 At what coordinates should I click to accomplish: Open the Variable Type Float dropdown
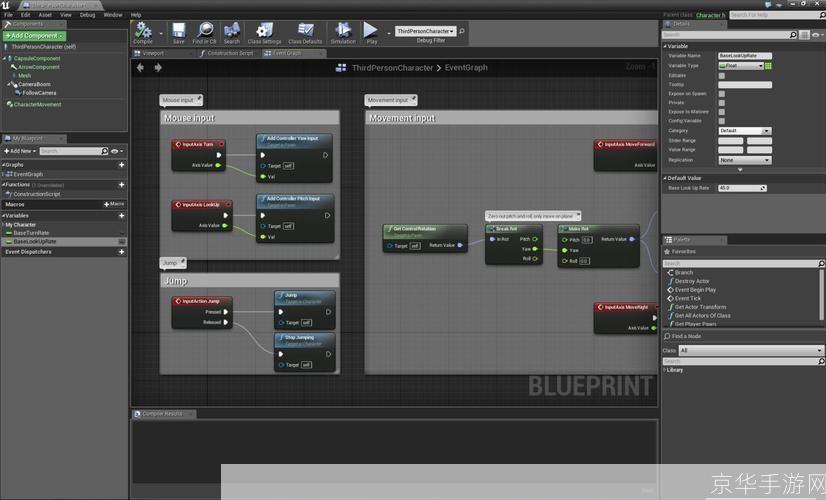[x=741, y=66]
